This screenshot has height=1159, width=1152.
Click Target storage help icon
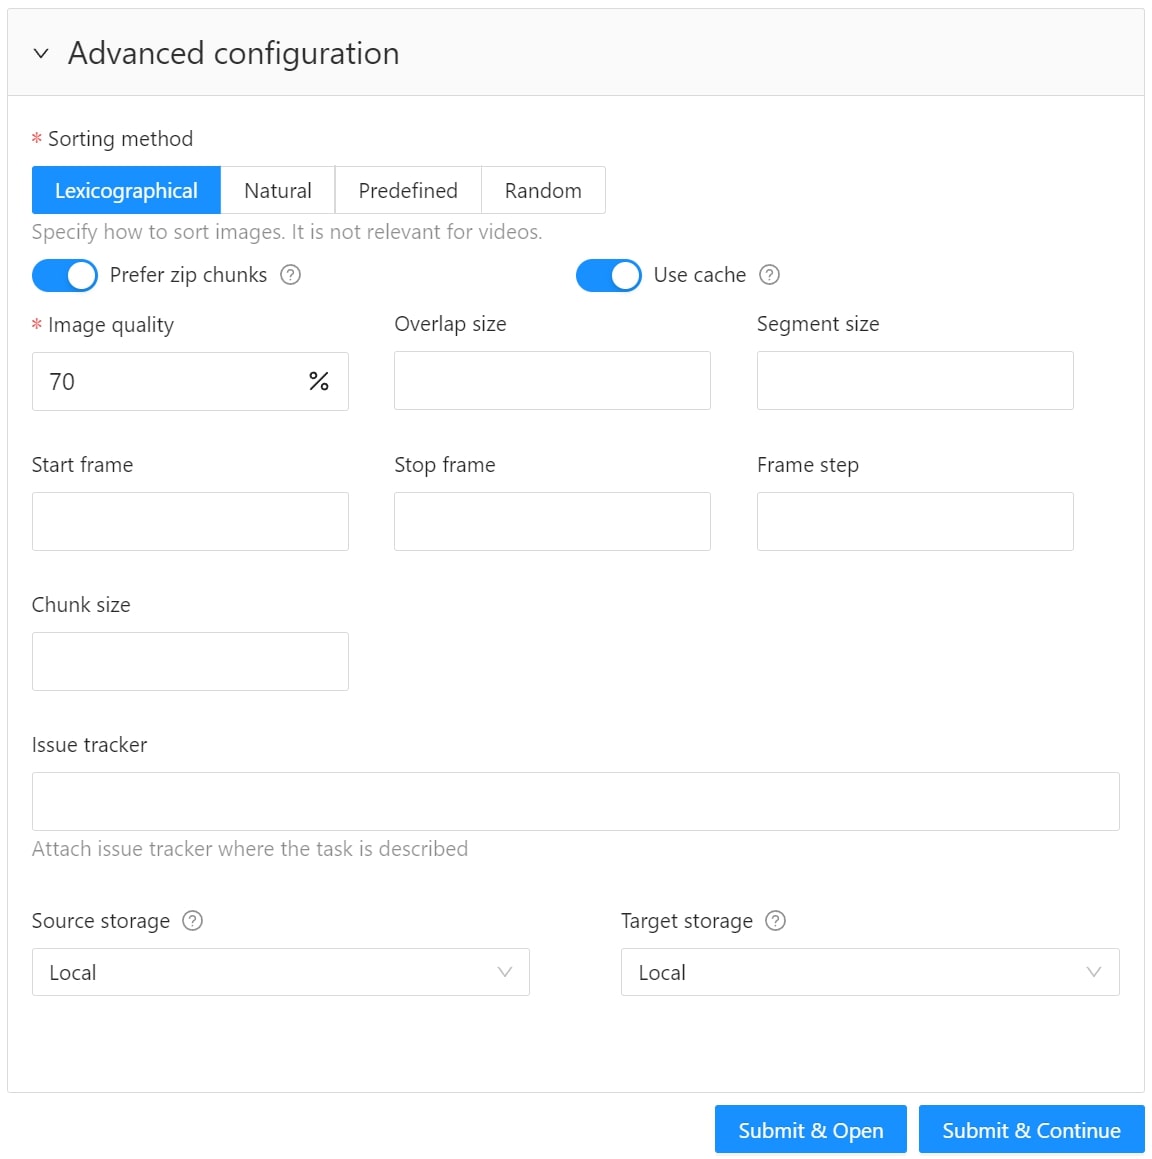(775, 921)
